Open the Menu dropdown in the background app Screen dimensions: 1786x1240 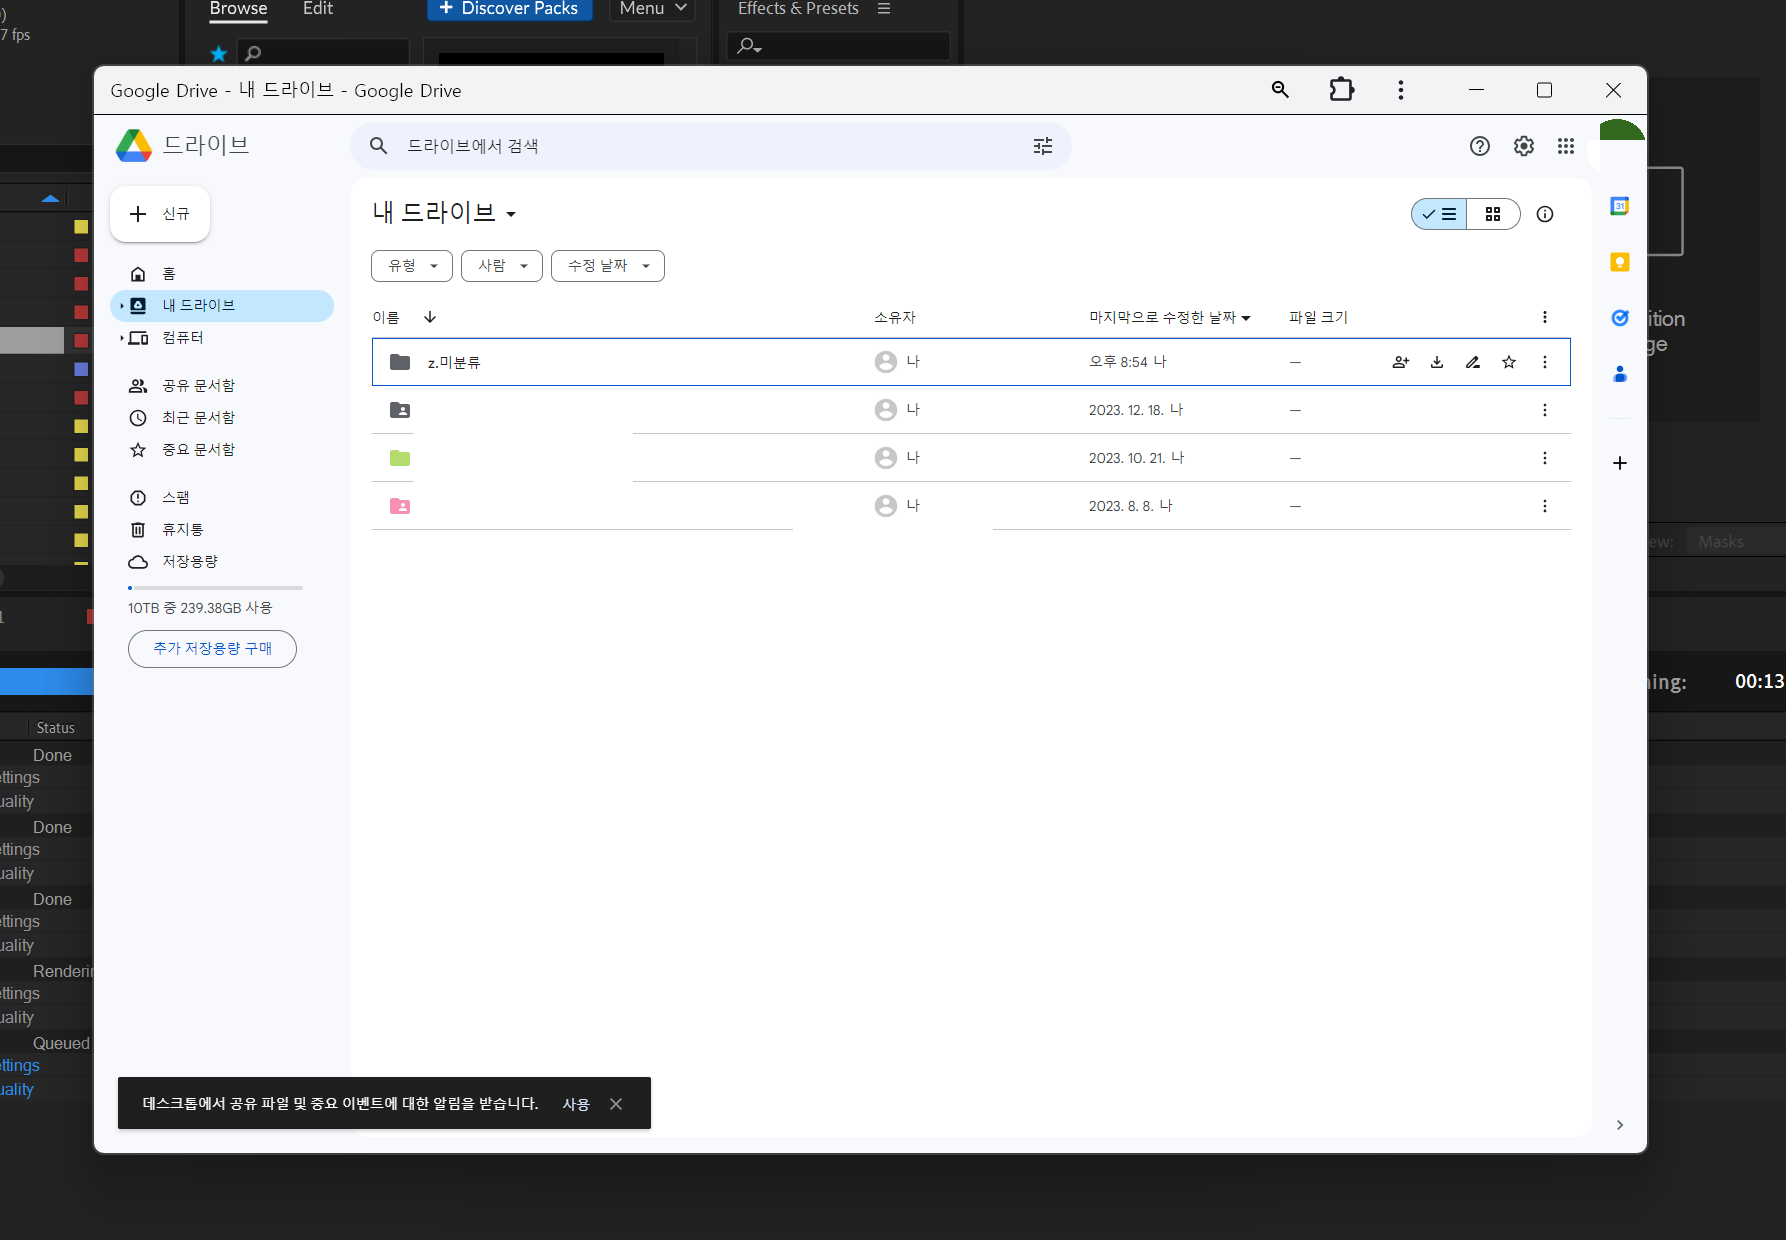[x=652, y=8]
